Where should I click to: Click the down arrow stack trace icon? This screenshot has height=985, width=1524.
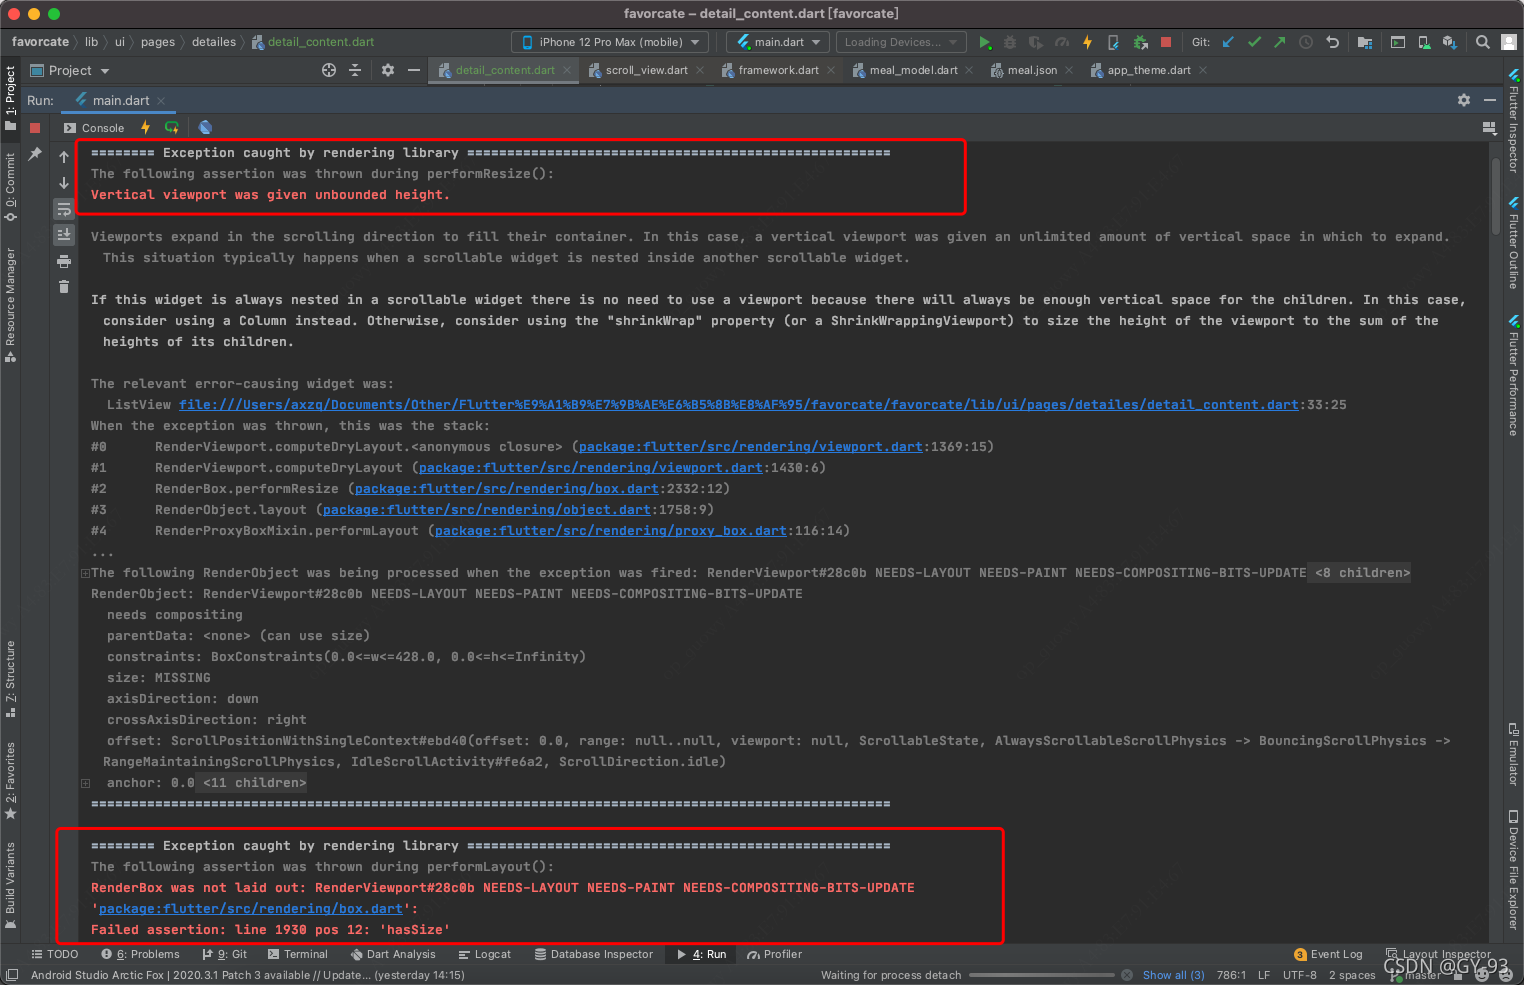[x=64, y=183]
